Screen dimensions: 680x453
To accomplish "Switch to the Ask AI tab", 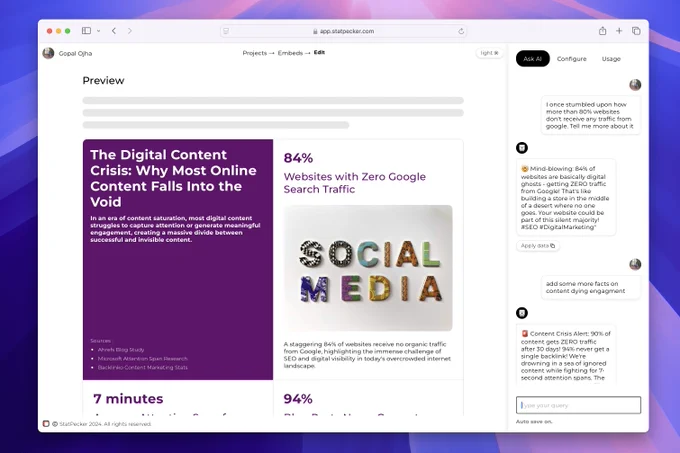I will 533,59.
